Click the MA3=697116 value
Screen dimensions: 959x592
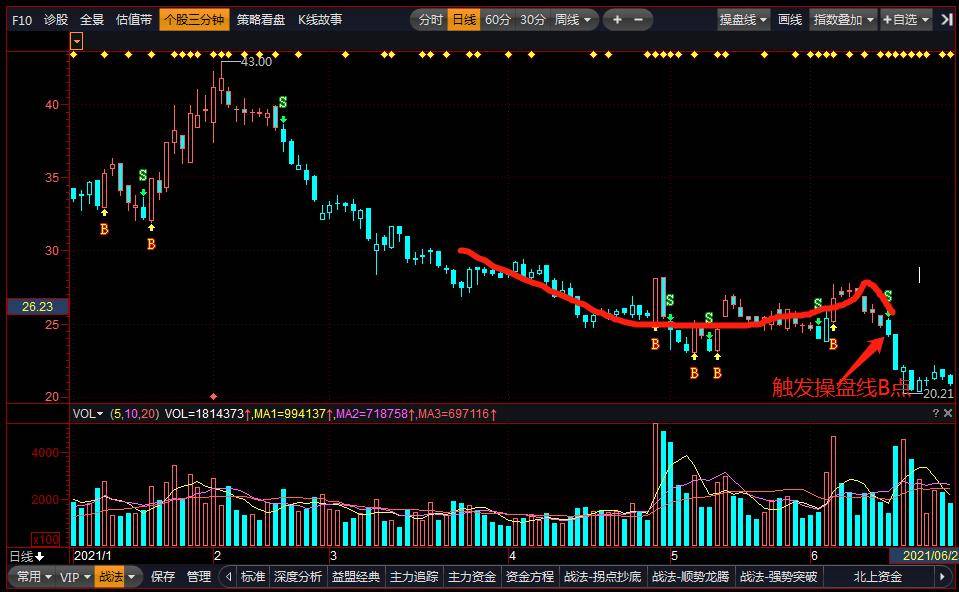(x=454, y=414)
